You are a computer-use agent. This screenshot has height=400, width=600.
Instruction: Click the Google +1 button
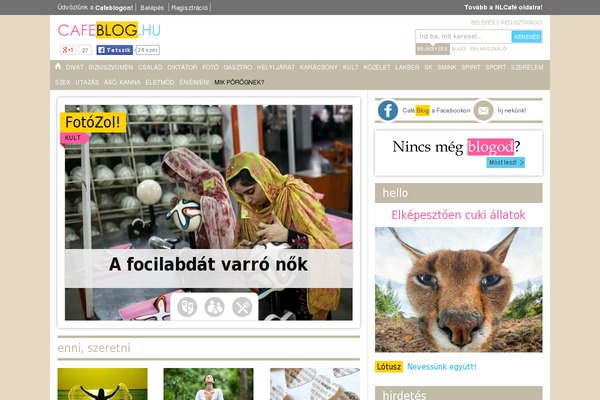68,50
